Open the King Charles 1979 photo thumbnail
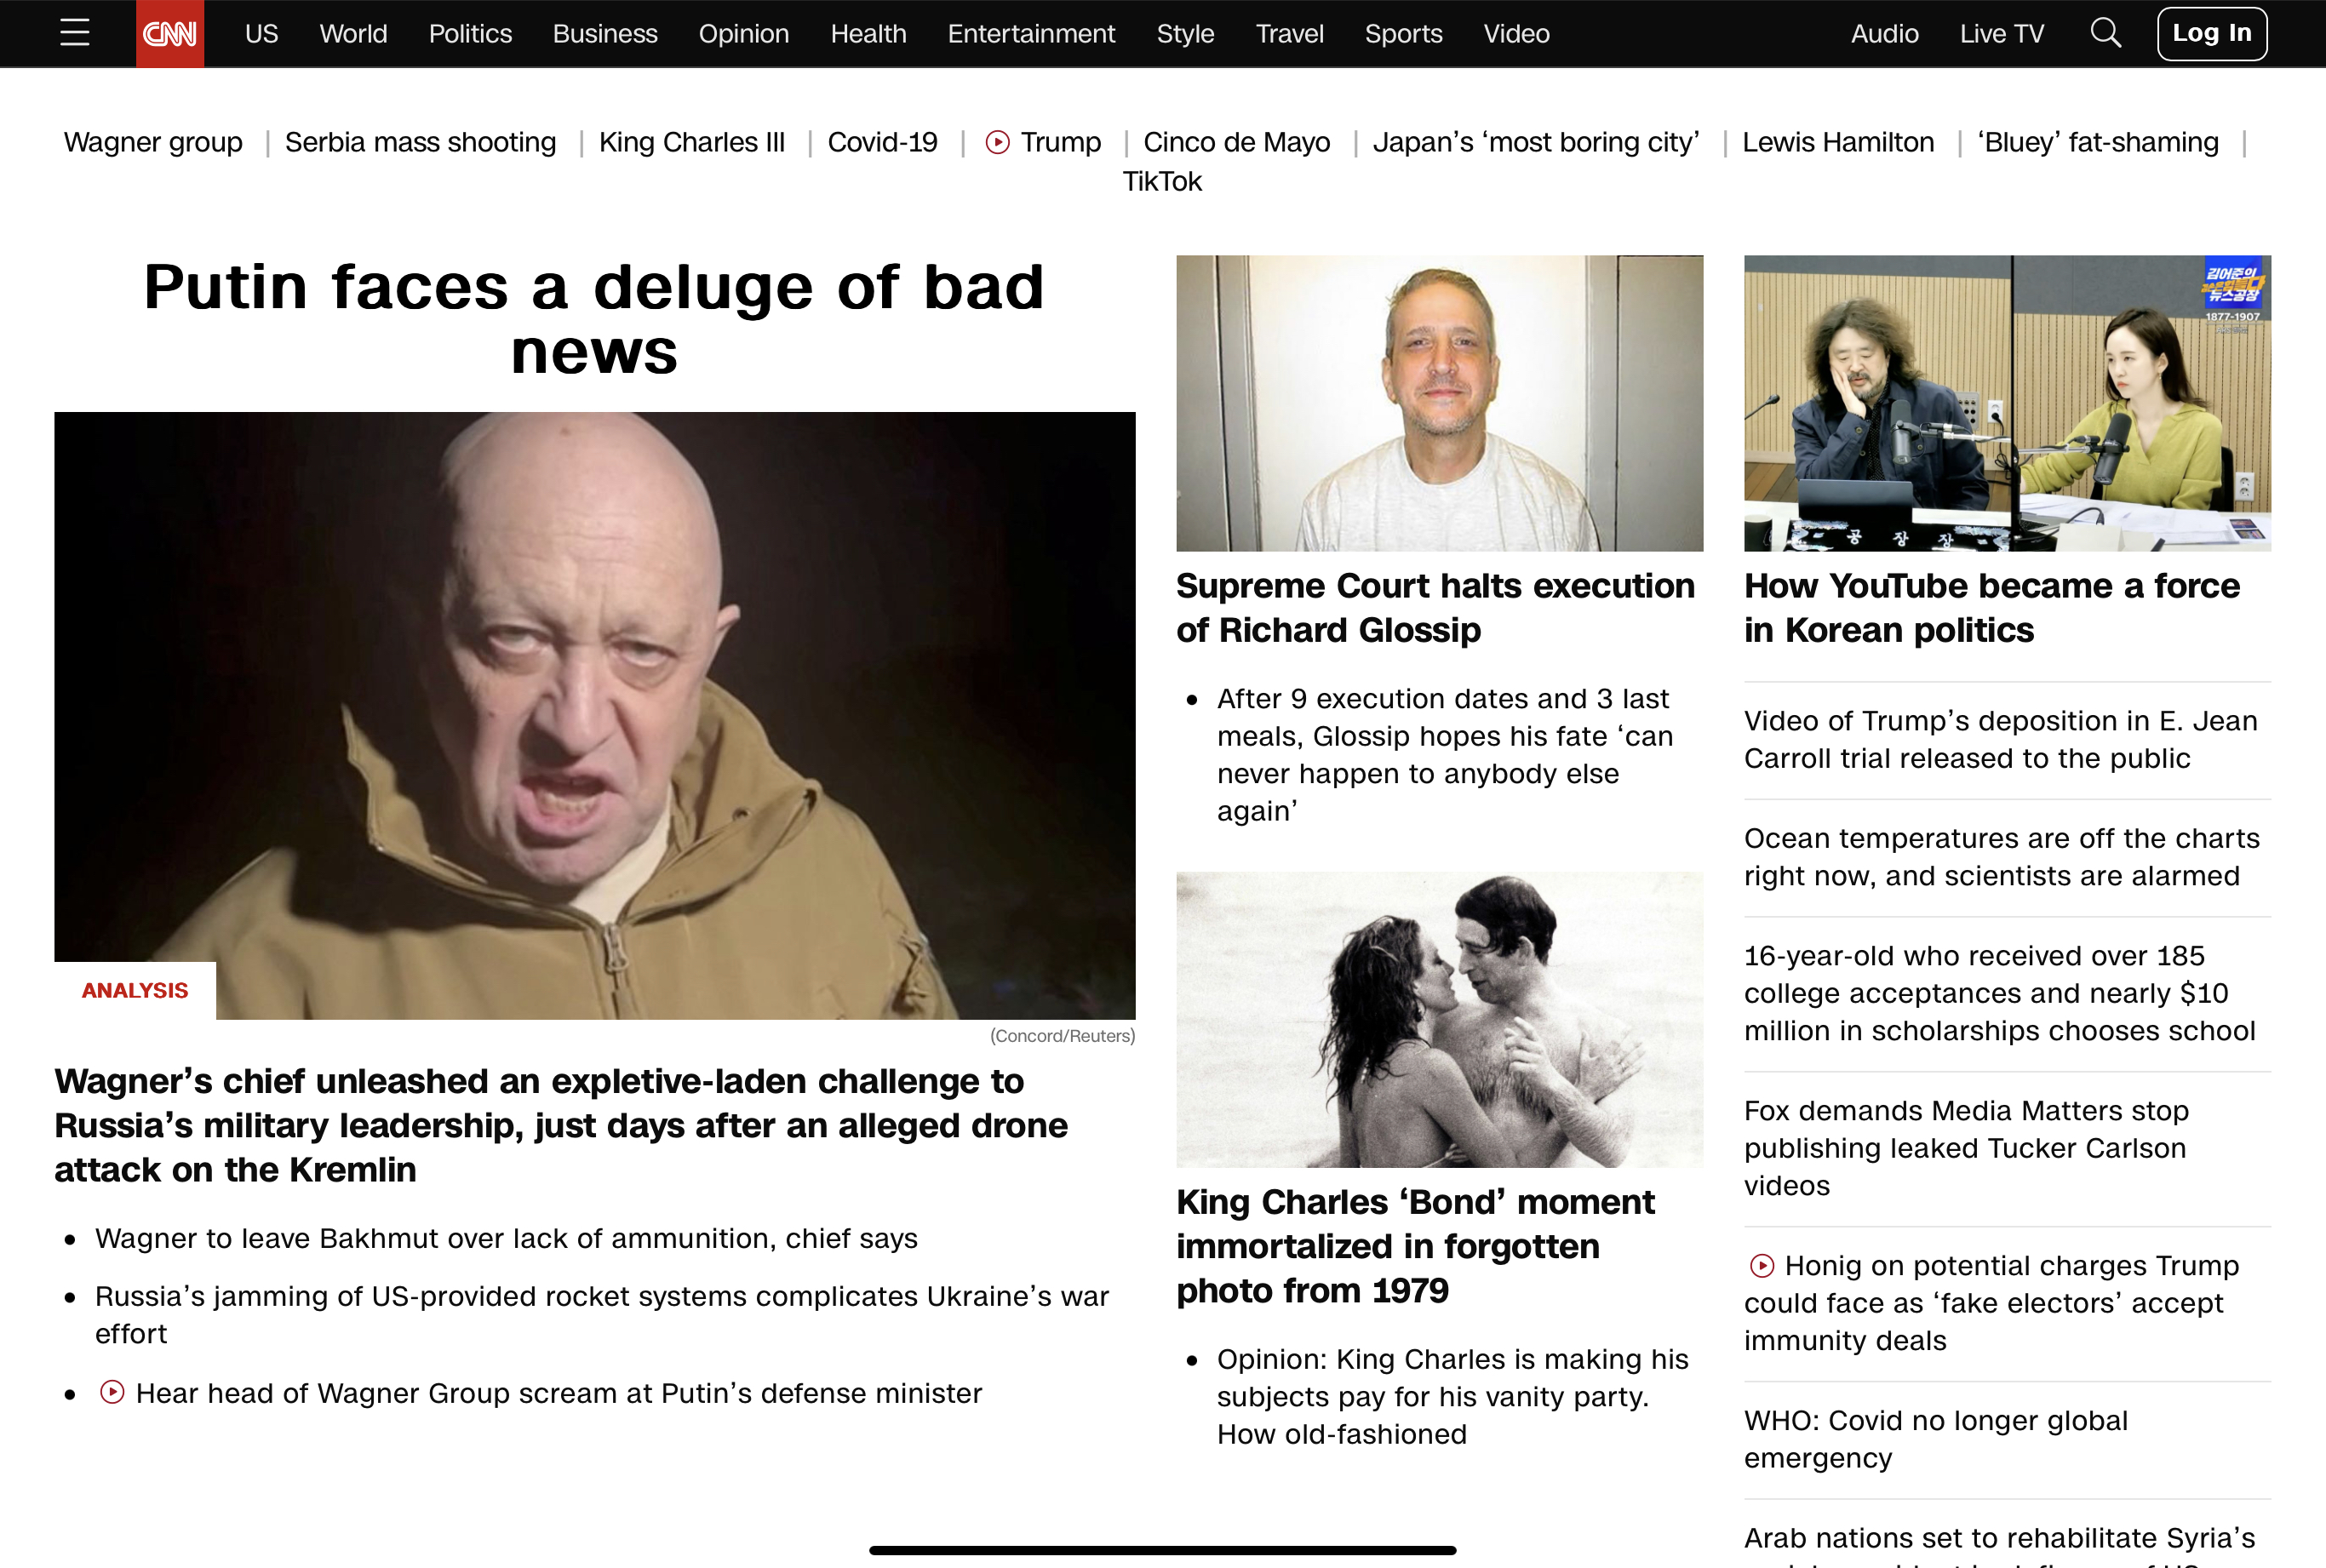Image resolution: width=2326 pixels, height=1568 pixels. (x=1439, y=1019)
